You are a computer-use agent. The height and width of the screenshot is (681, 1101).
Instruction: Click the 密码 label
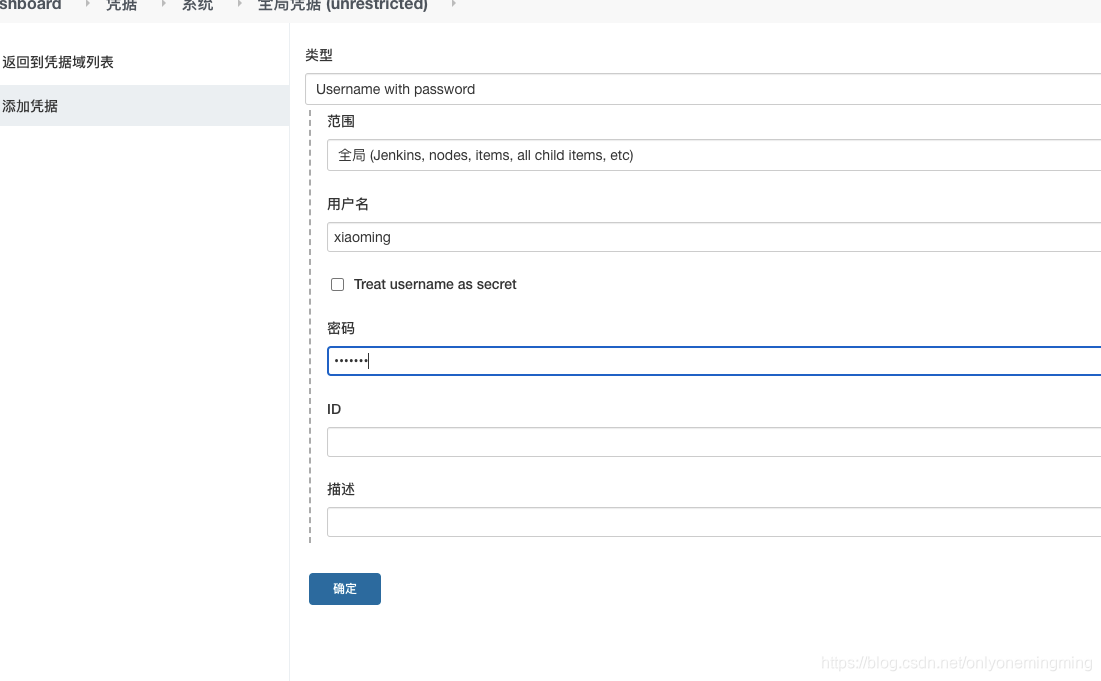click(341, 329)
